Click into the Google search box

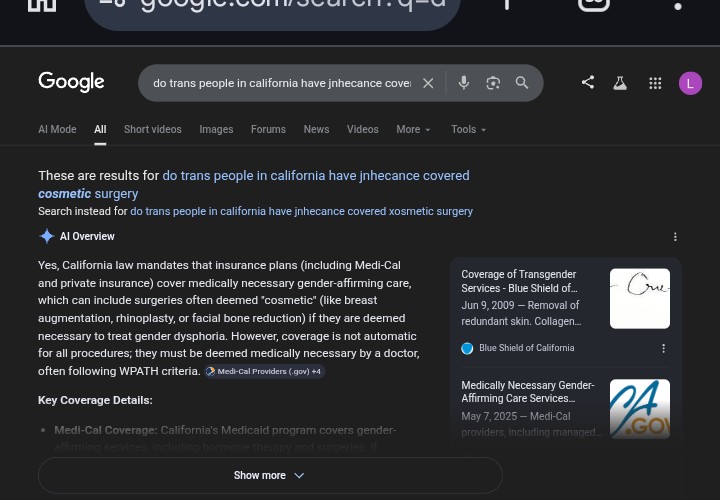280,83
